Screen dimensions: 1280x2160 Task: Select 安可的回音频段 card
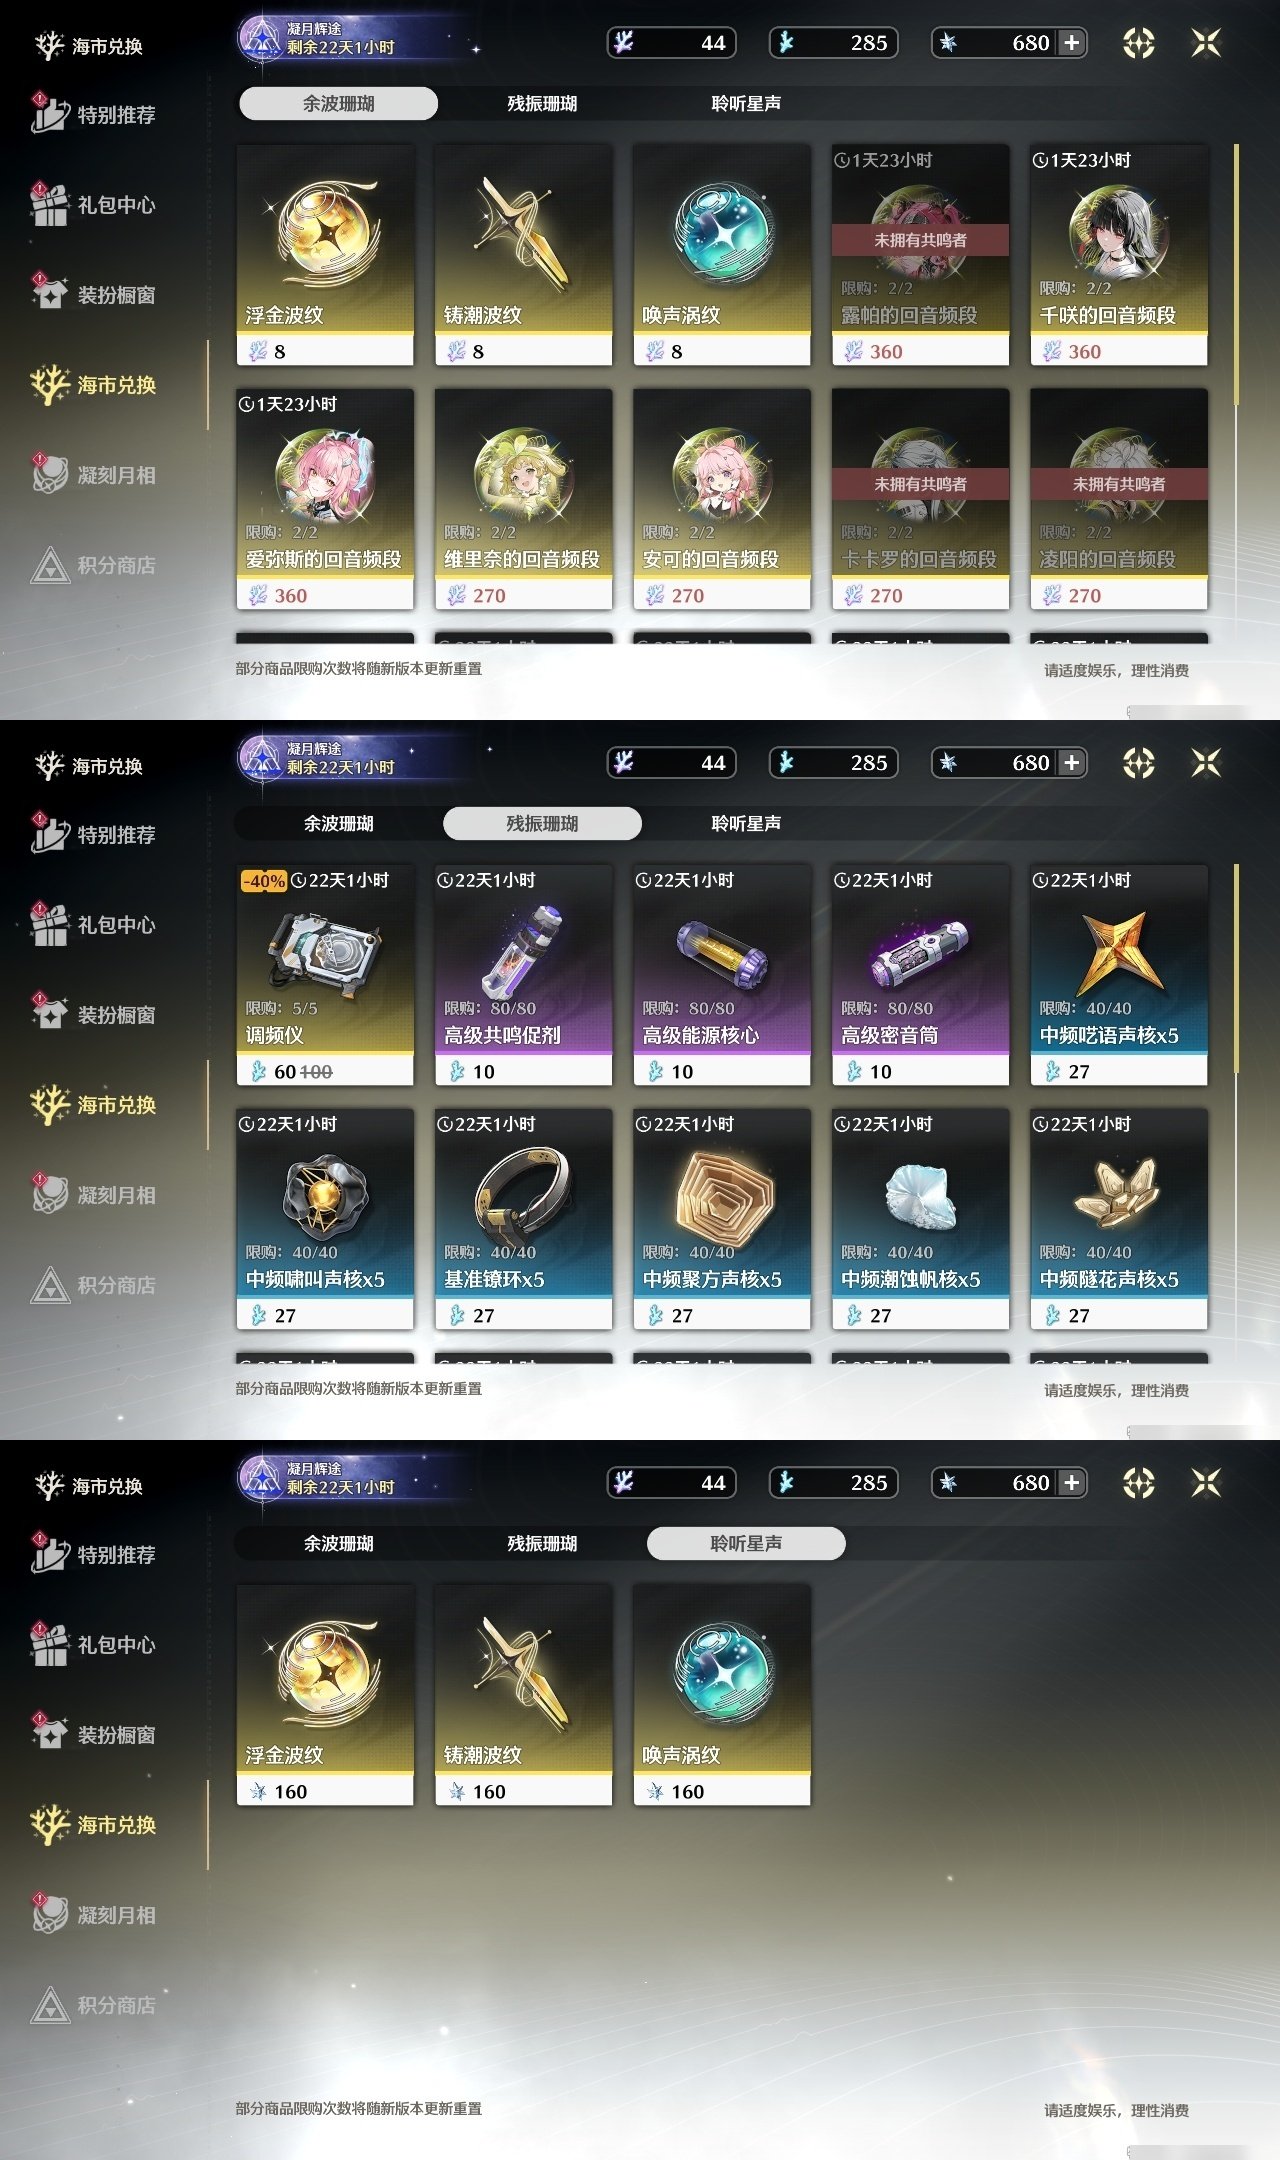click(x=722, y=499)
